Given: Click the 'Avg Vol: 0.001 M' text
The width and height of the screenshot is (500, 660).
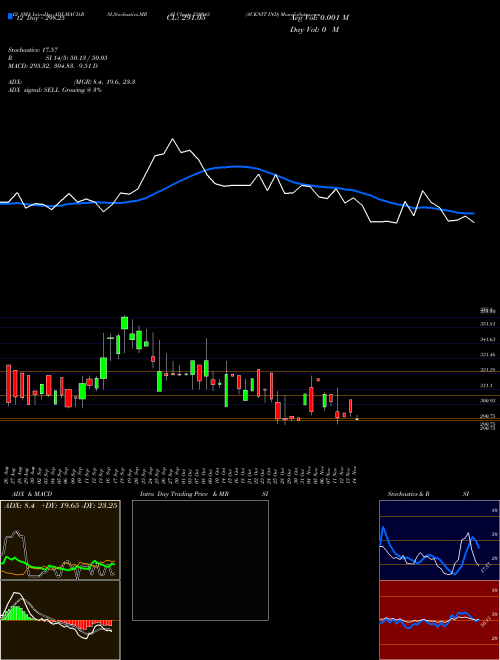Looking at the screenshot, I should 319,18.
